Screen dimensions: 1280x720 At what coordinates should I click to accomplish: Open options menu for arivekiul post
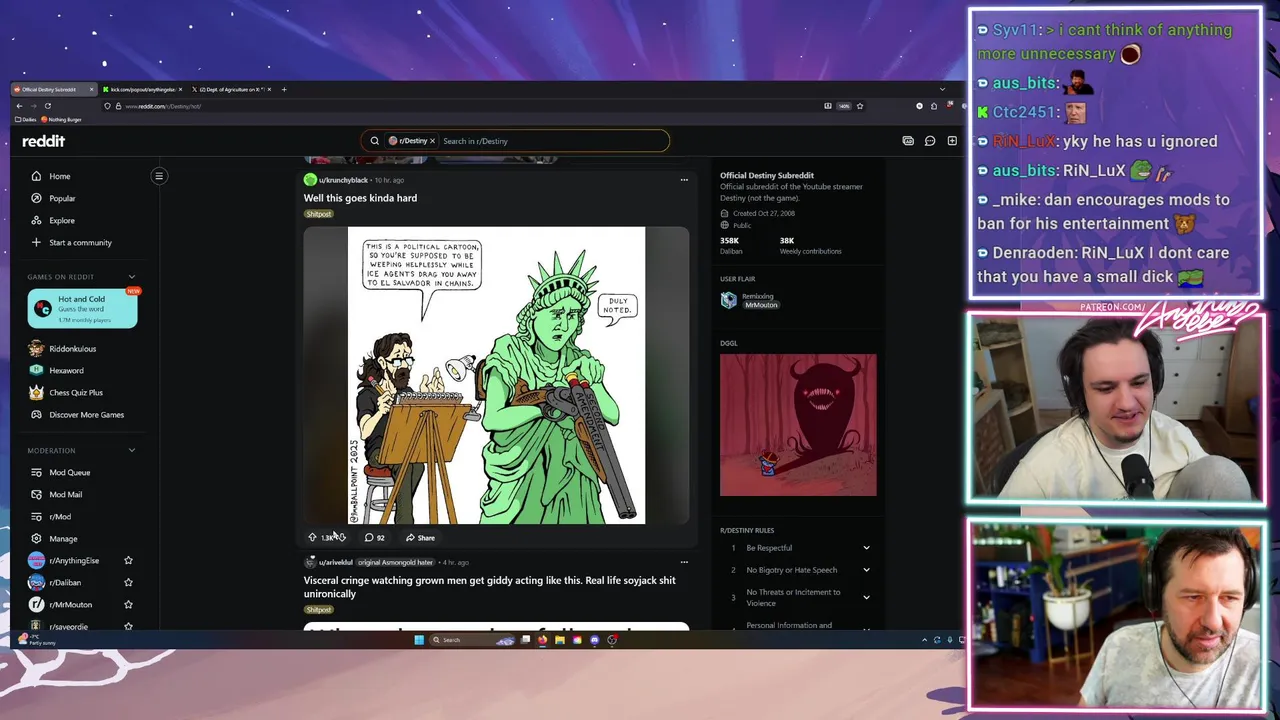[684, 562]
